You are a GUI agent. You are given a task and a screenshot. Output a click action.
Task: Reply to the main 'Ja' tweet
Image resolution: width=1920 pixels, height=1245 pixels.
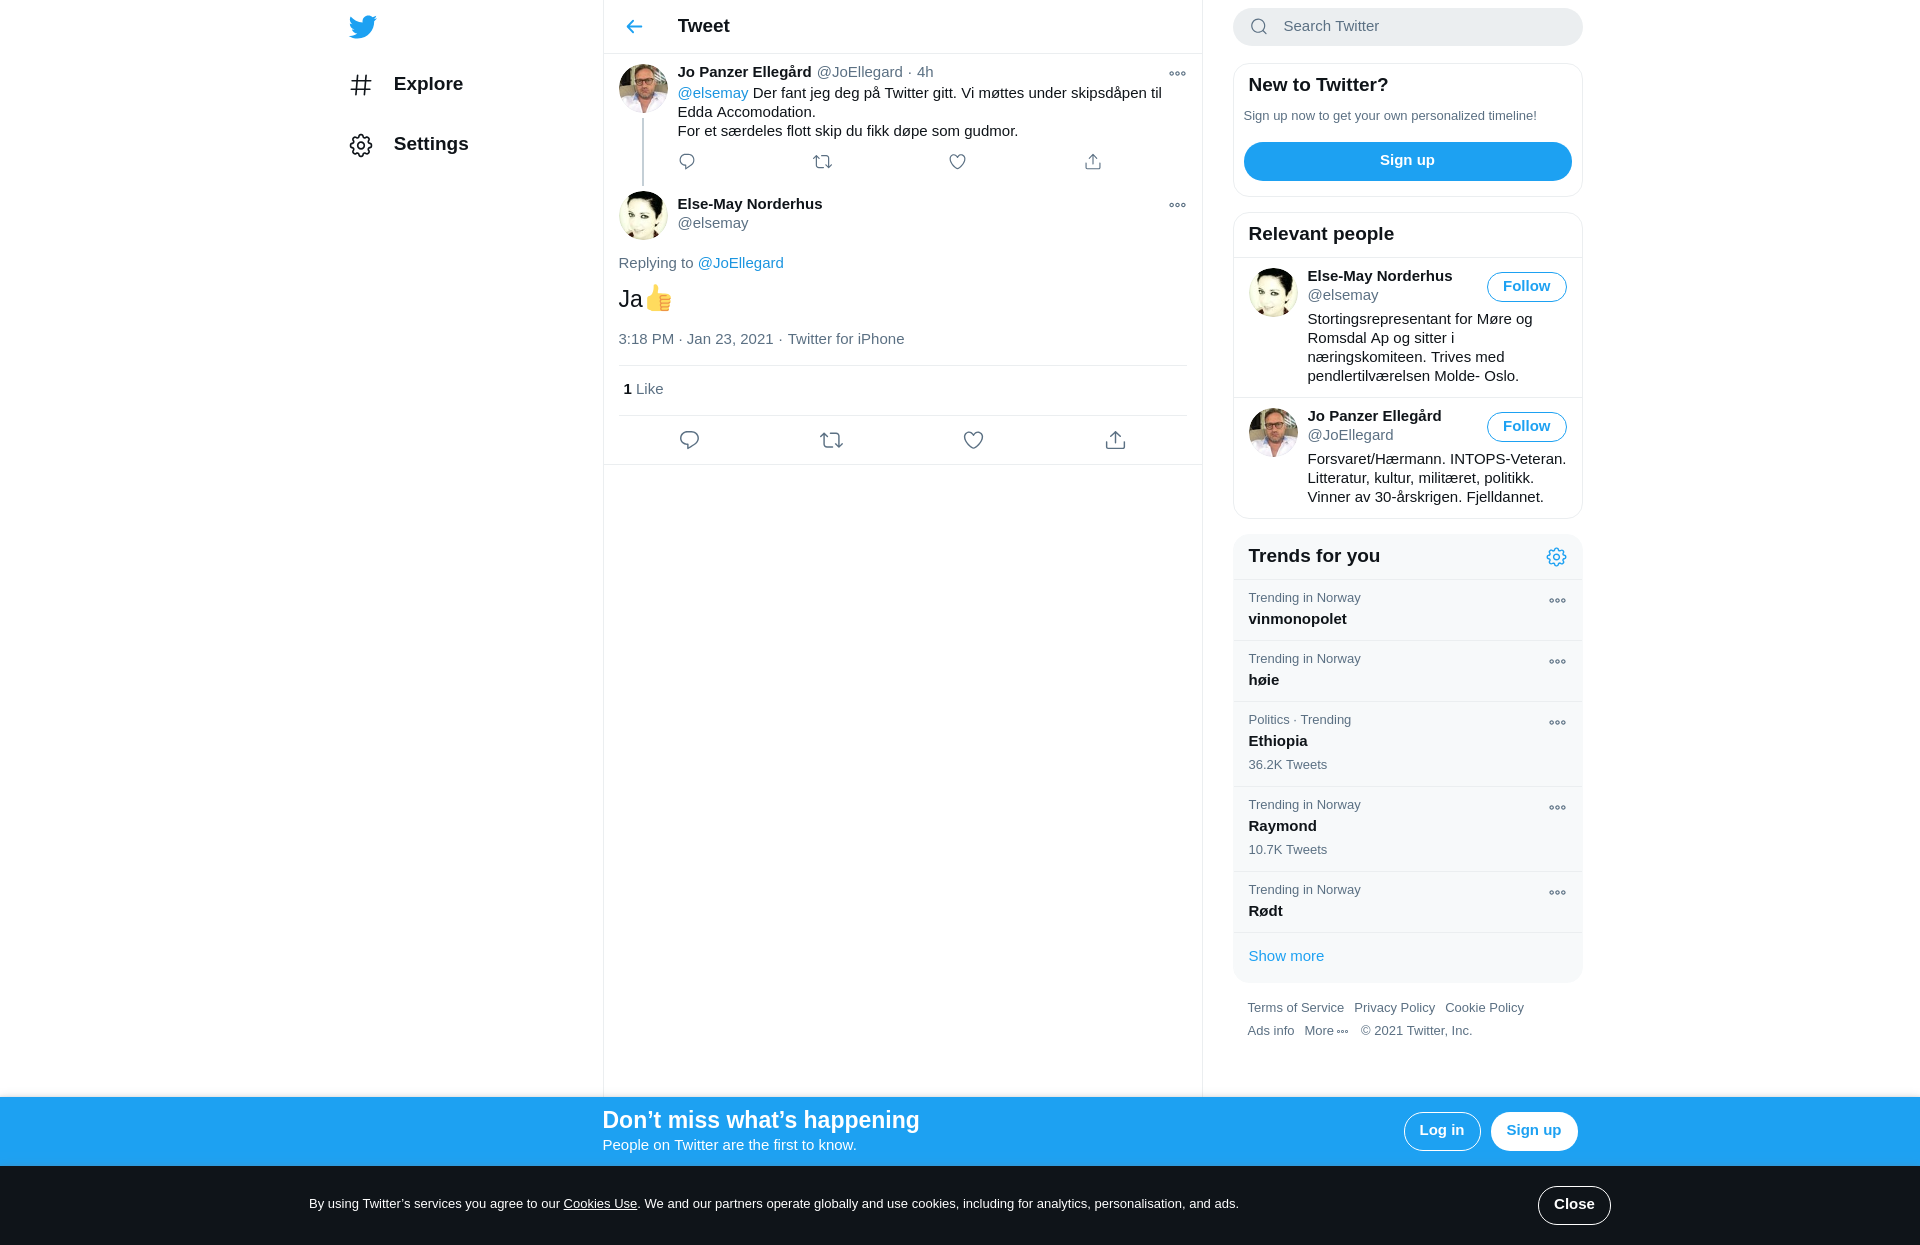(689, 440)
